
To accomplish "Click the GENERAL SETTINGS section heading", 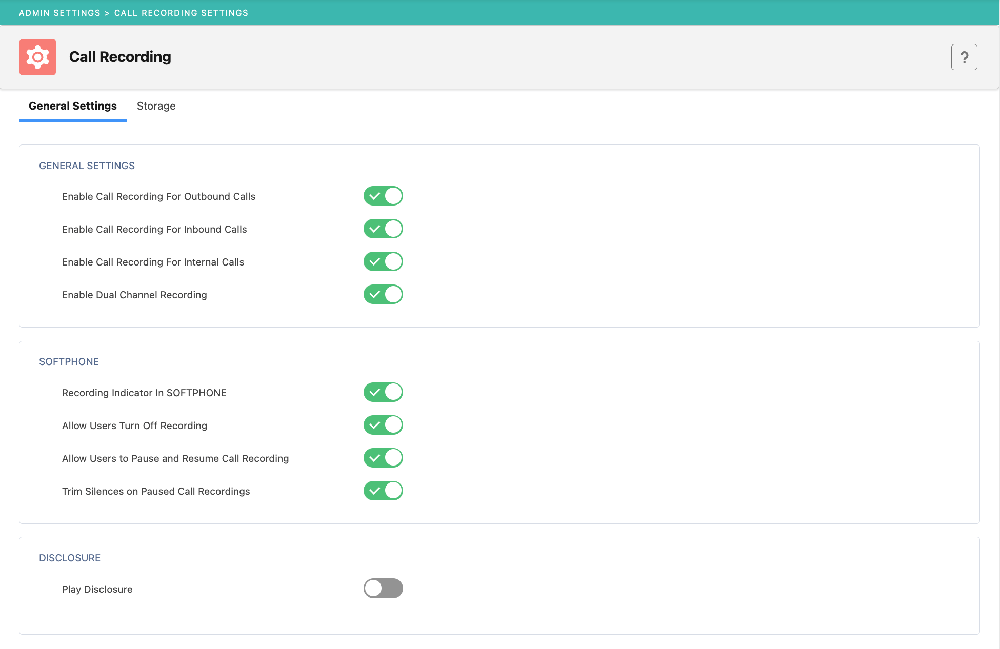I will tap(87, 166).
